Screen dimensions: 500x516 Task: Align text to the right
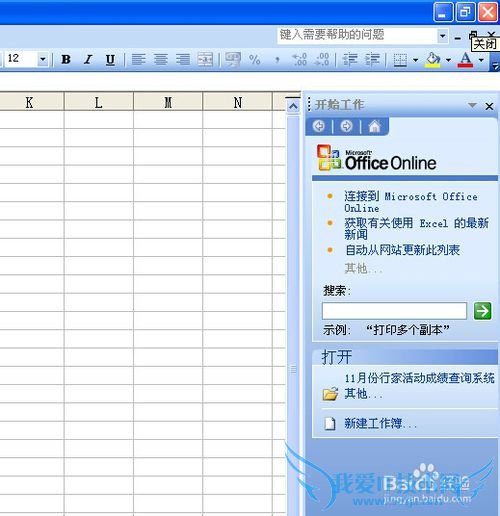[183, 60]
